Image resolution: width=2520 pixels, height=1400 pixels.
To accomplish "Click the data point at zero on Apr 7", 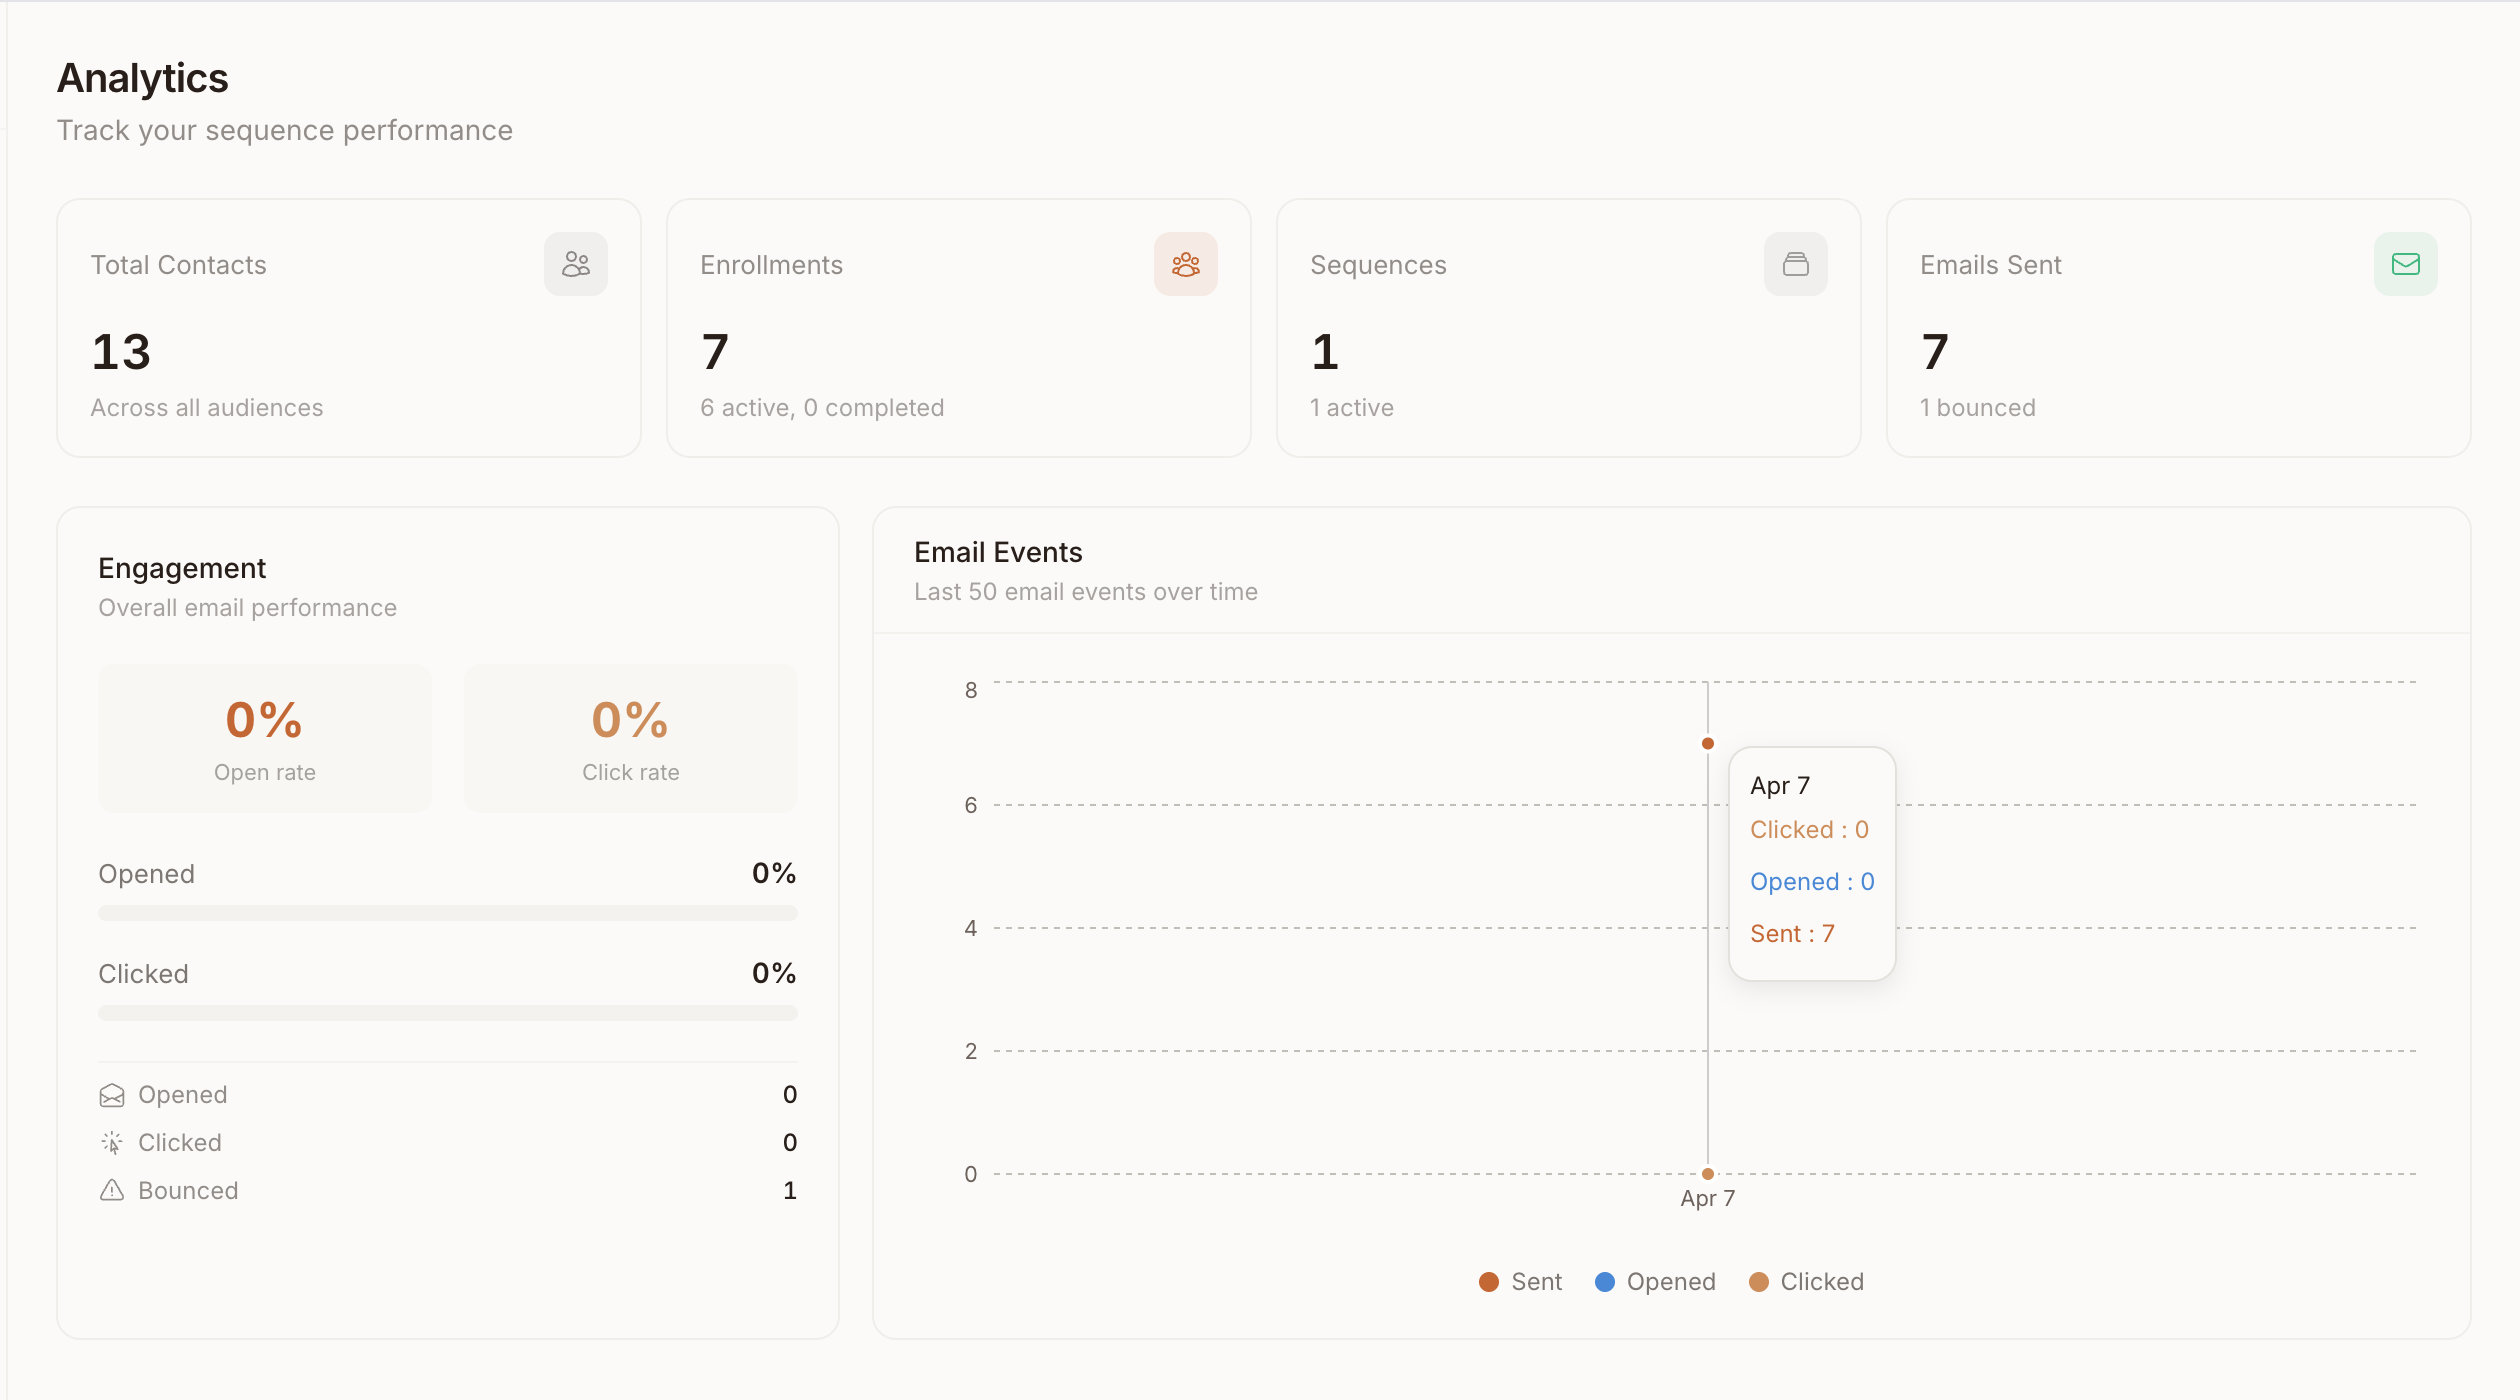I will point(1708,1174).
